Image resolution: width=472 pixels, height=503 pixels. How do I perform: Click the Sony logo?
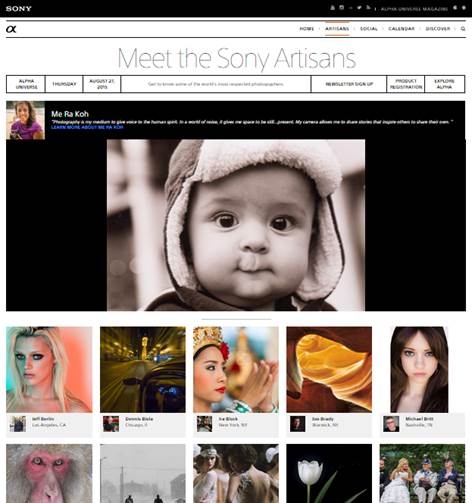(x=19, y=9)
